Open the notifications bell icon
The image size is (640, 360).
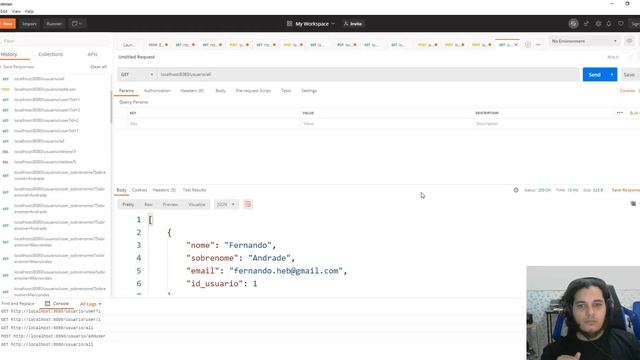tap(609, 24)
